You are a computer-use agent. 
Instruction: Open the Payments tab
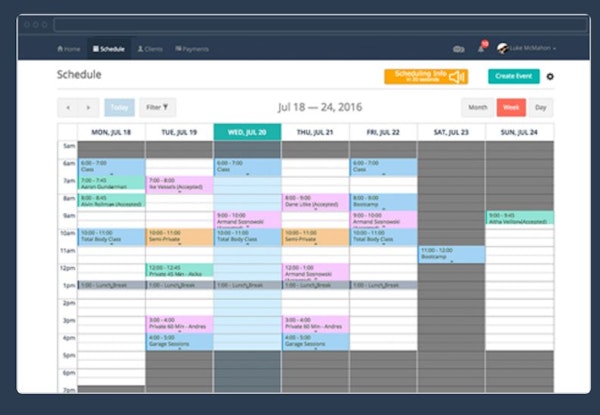pos(192,48)
